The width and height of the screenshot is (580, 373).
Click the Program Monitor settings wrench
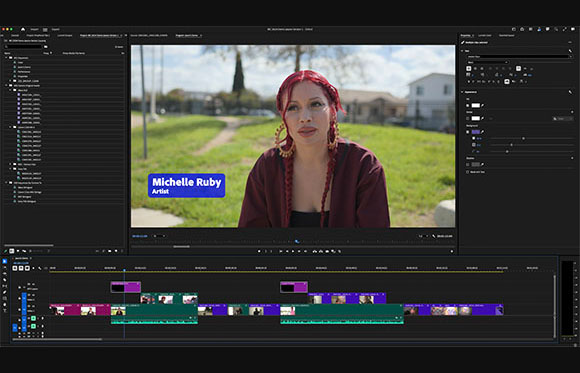(x=434, y=236)
